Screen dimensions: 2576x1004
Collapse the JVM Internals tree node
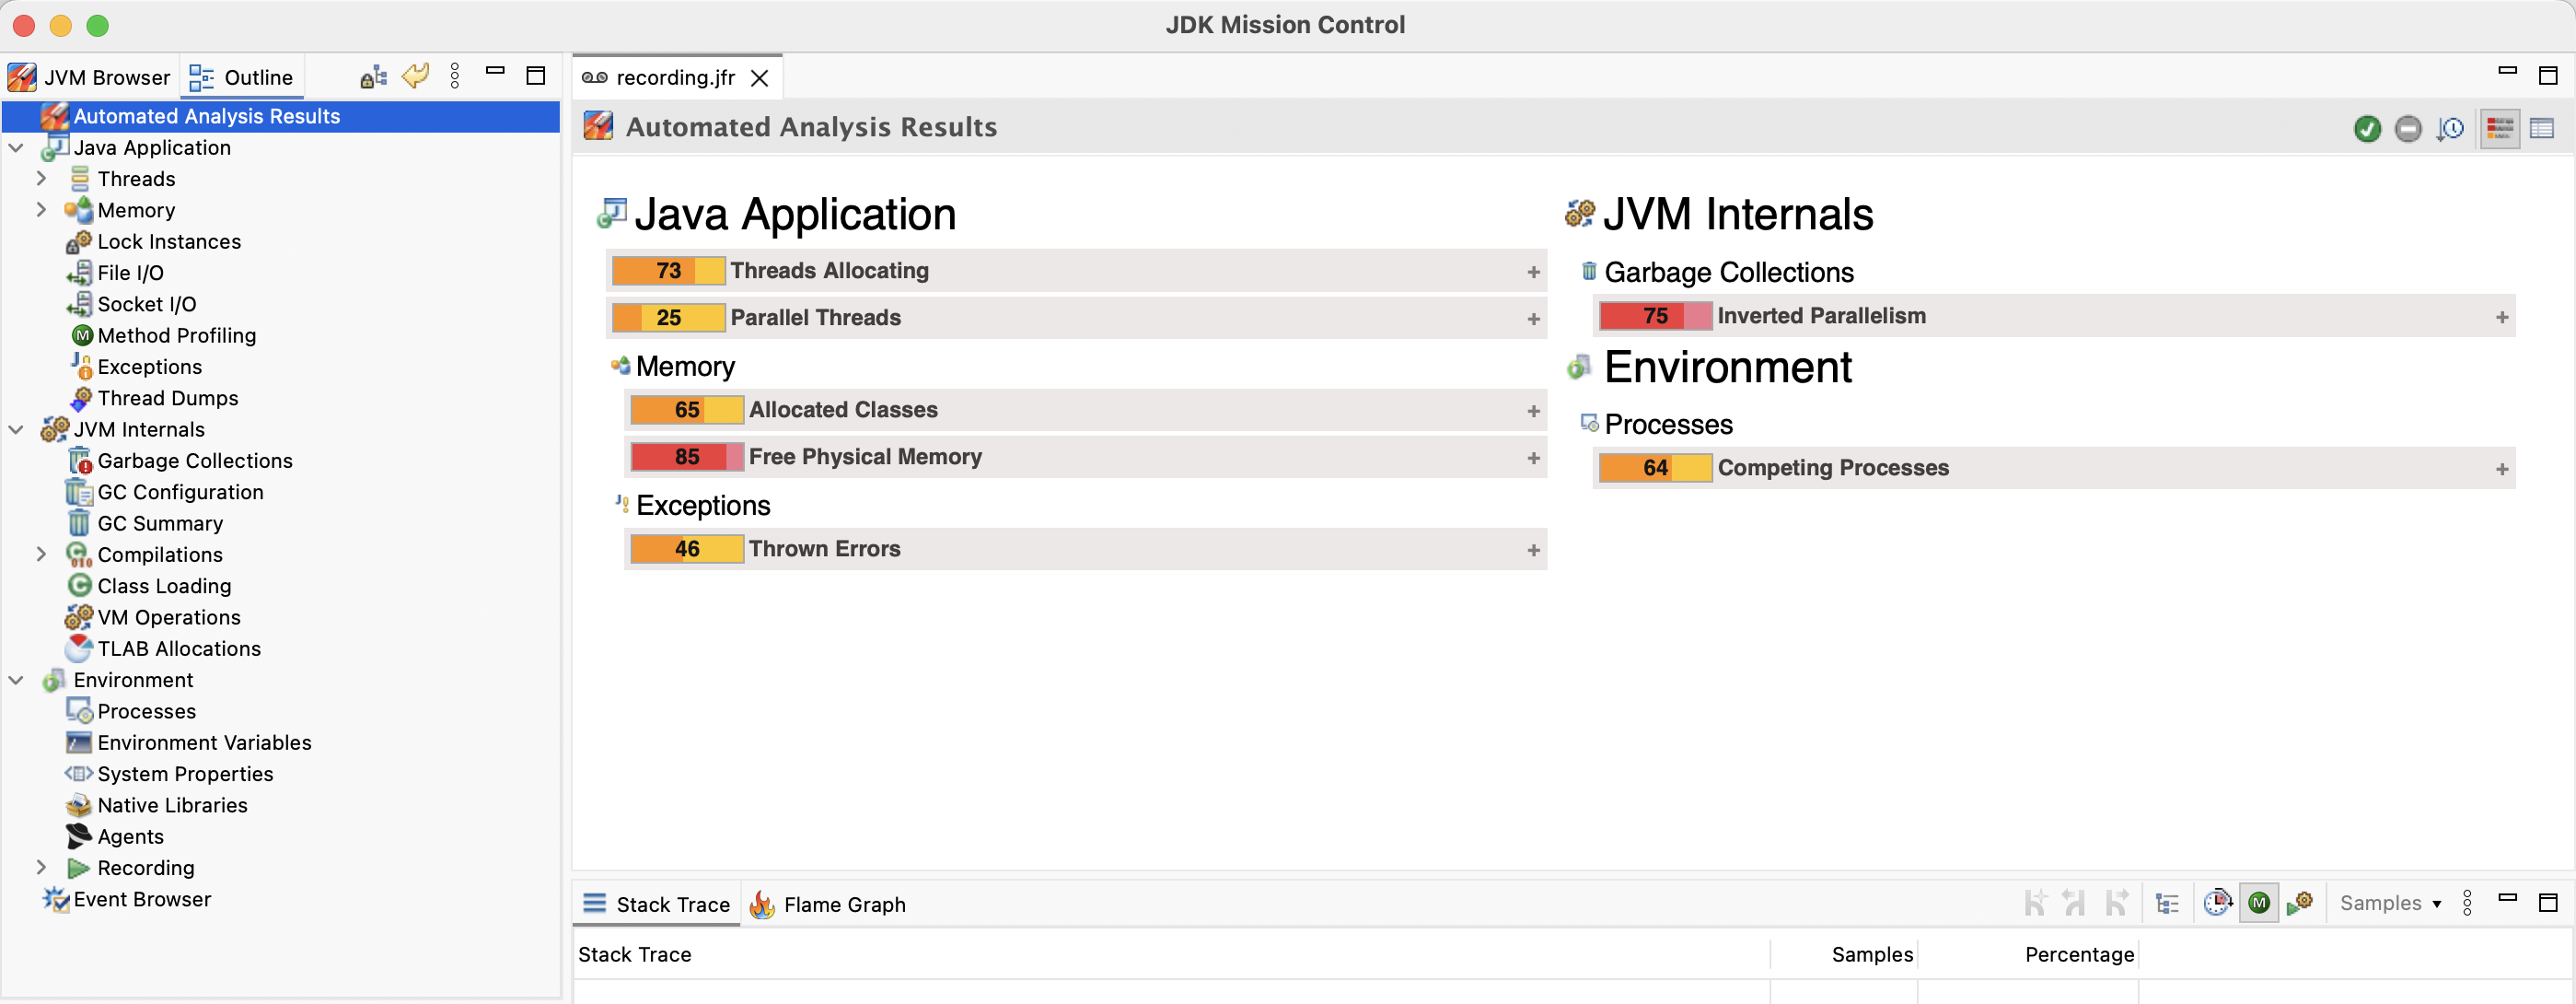tap(16, 430)
